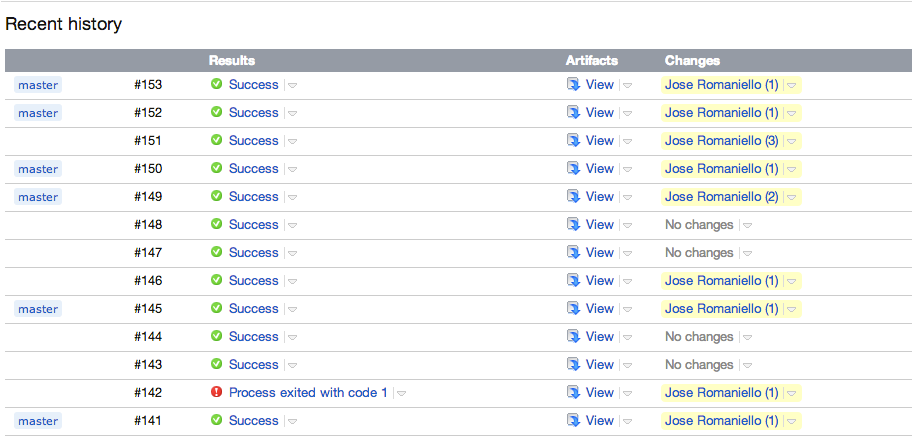
Task: Expand the 'No changes' dropdown for build #147
Action: (747, 253)
